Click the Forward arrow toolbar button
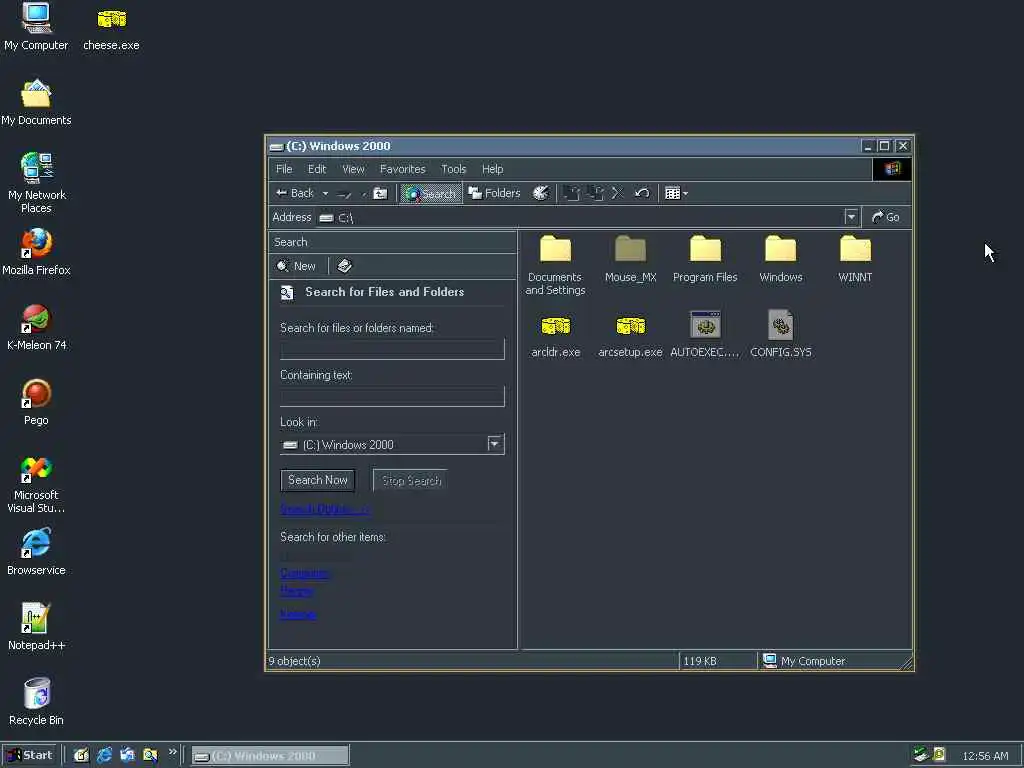The image size is (1024, 768). tap(344, 193)
